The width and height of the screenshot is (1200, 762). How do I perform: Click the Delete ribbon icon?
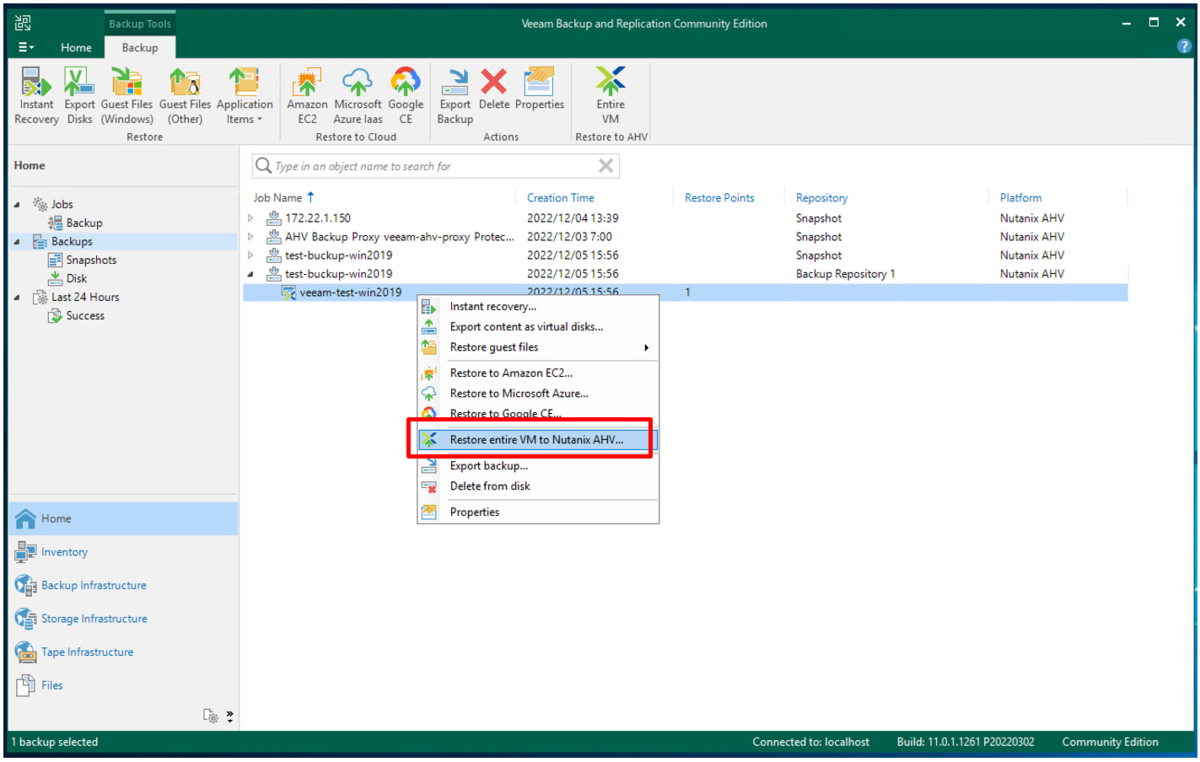494,89
